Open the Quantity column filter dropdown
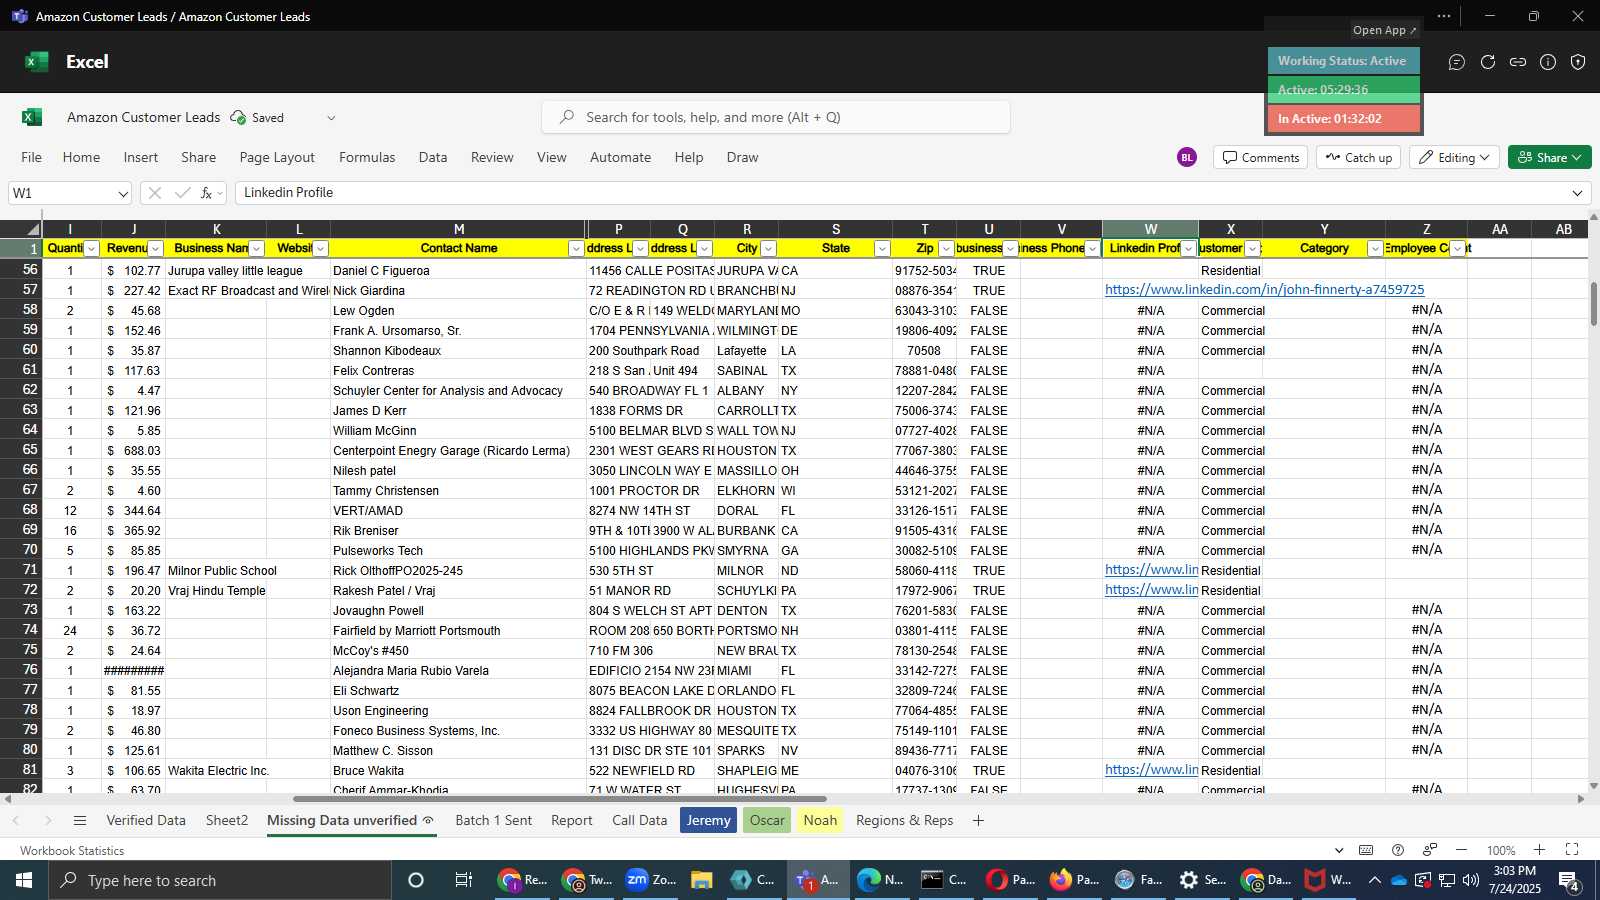The height and width of the screenshot is (900, 1600). pos(92,249)
